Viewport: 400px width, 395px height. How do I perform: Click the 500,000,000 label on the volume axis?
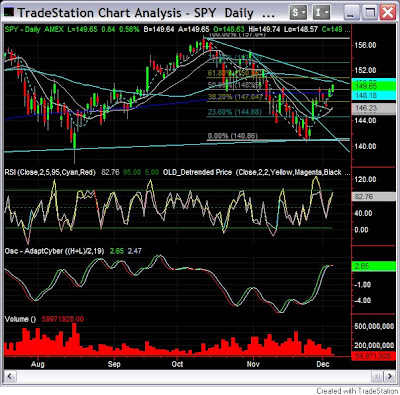(x=374, y=326)
